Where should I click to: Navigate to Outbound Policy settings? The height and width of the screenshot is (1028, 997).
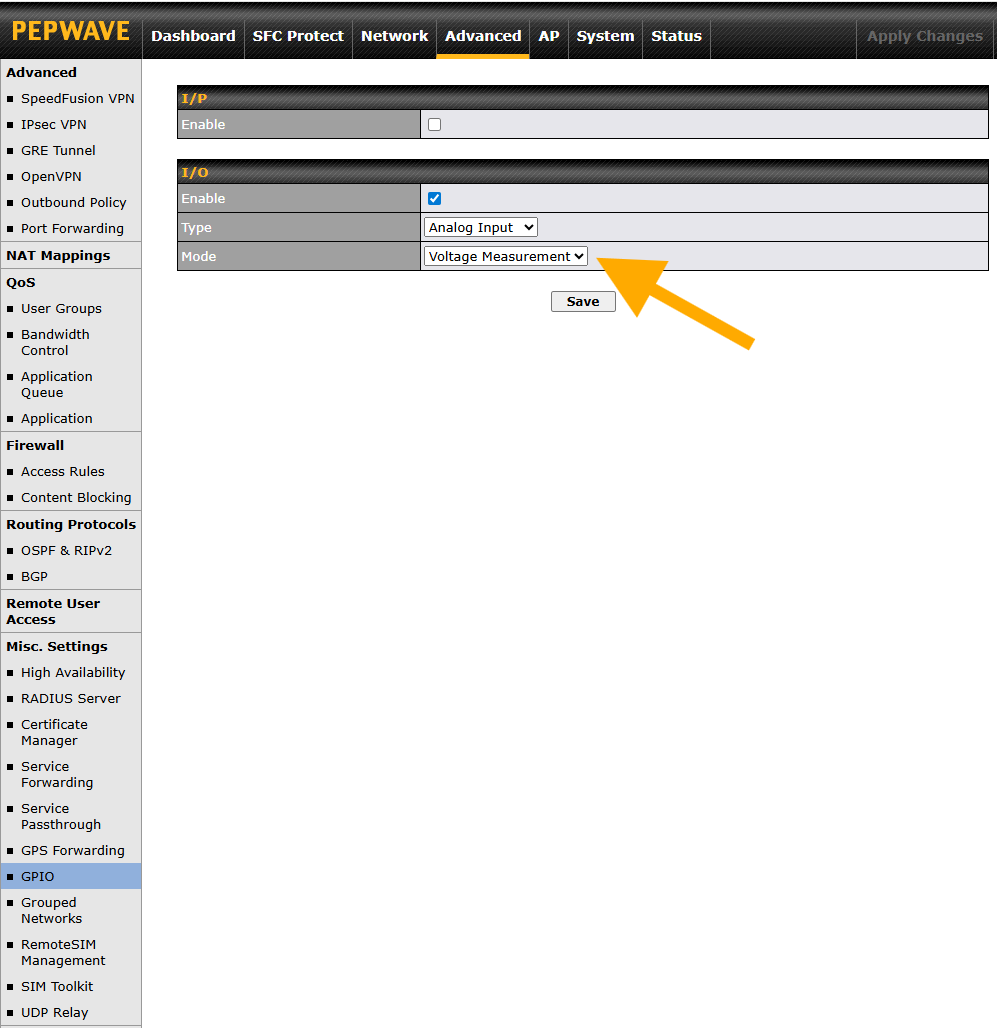pyautogui.click(x=73, y=203)
